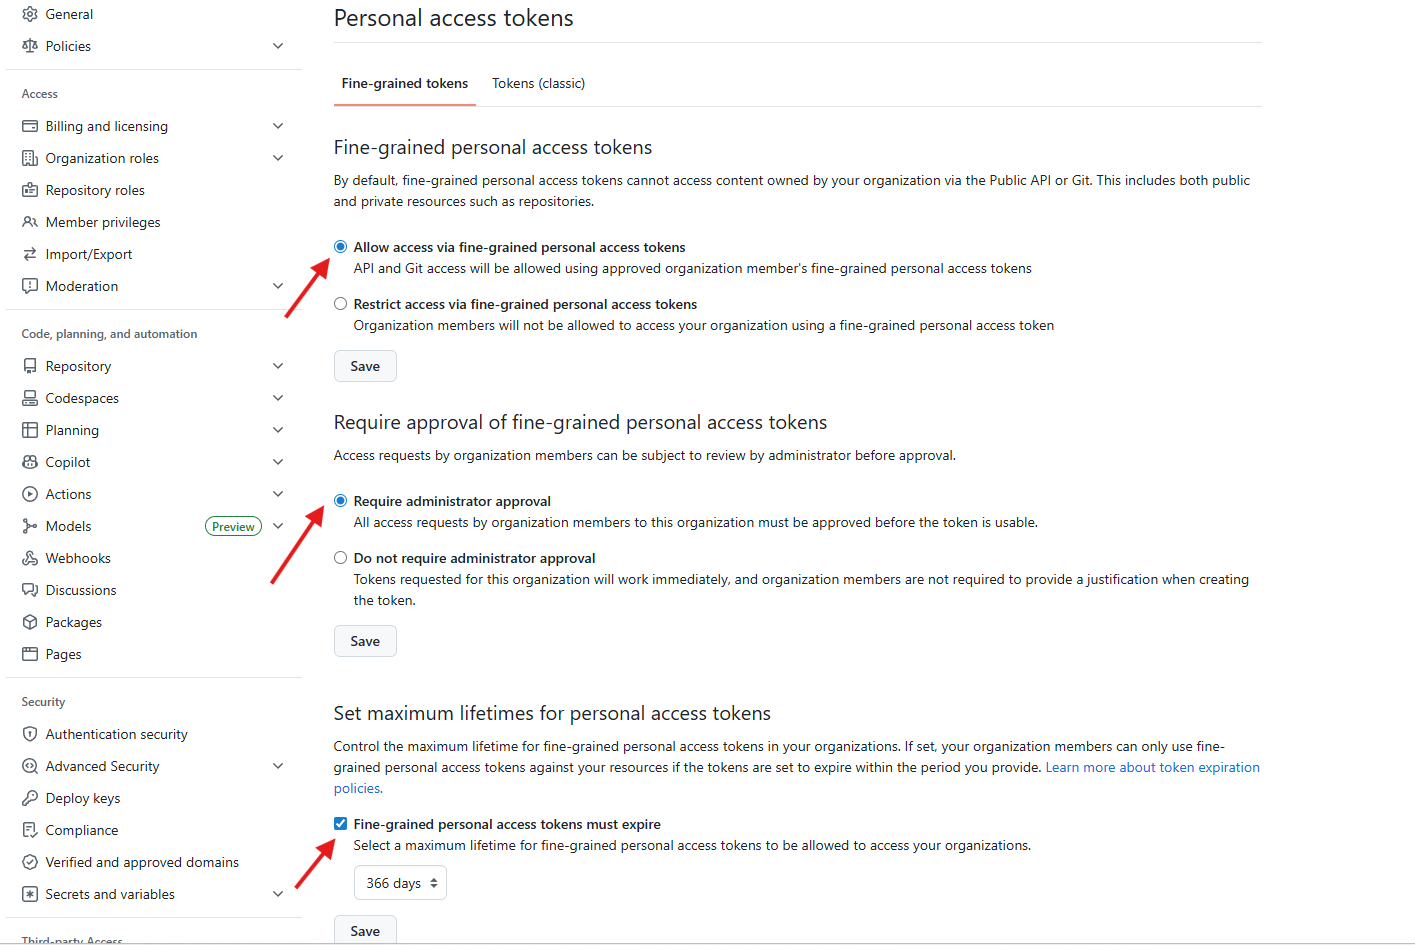
Task: Click the Webhooks icon in sidebar
Action: click(x=30, y=558)
